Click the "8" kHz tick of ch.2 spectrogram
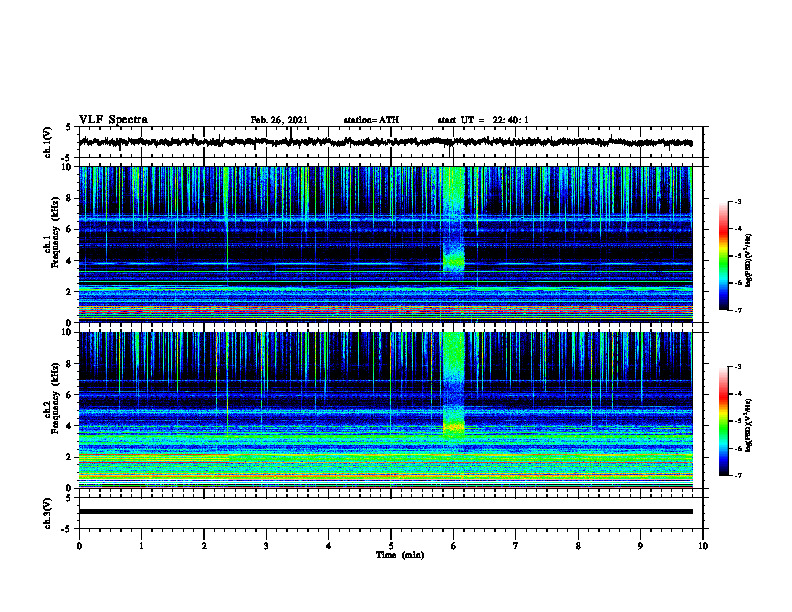The width and height of the screenshot is (792, 612). pyautogui.click(x=69, y=364)
